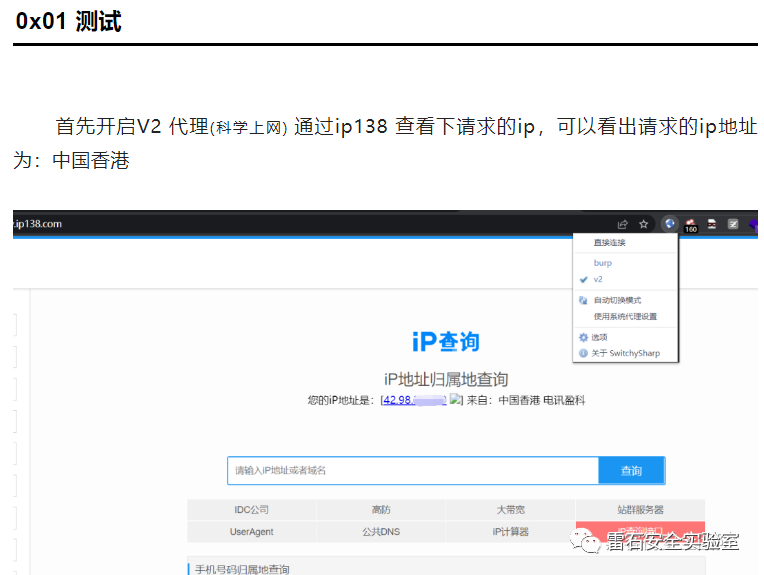This screenshot has width=764, height=575.
Task: Open the UserAgent tool link
Action: click(x=251, y=532)
